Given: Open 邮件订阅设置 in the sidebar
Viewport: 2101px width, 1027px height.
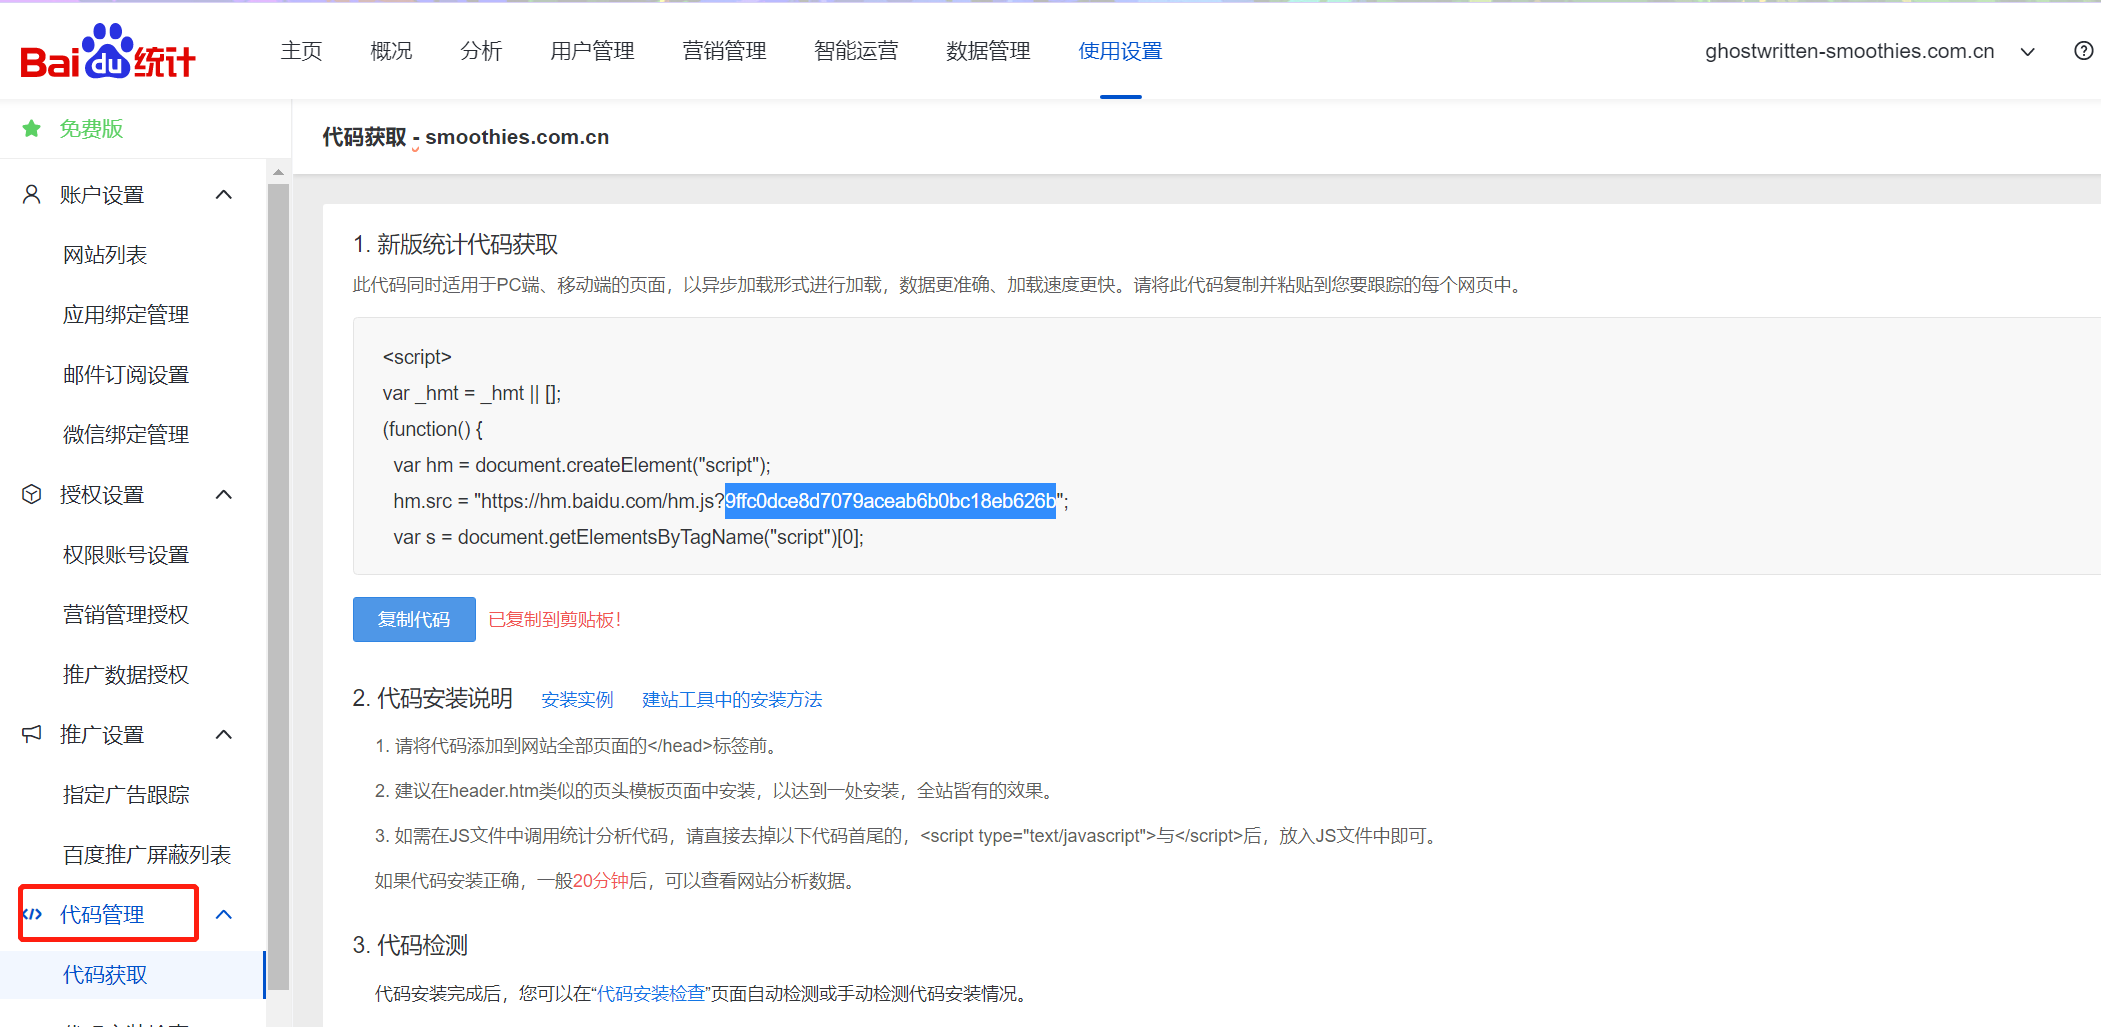Looking at the screenshot, I should click(126, 375).
